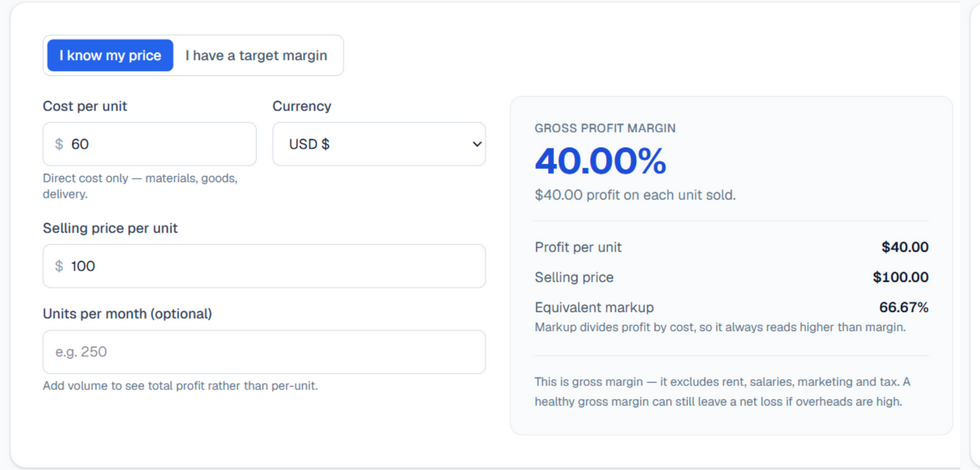Click the 'Currency' label
This screenshot has height=470, width=980.
point(302,106)
